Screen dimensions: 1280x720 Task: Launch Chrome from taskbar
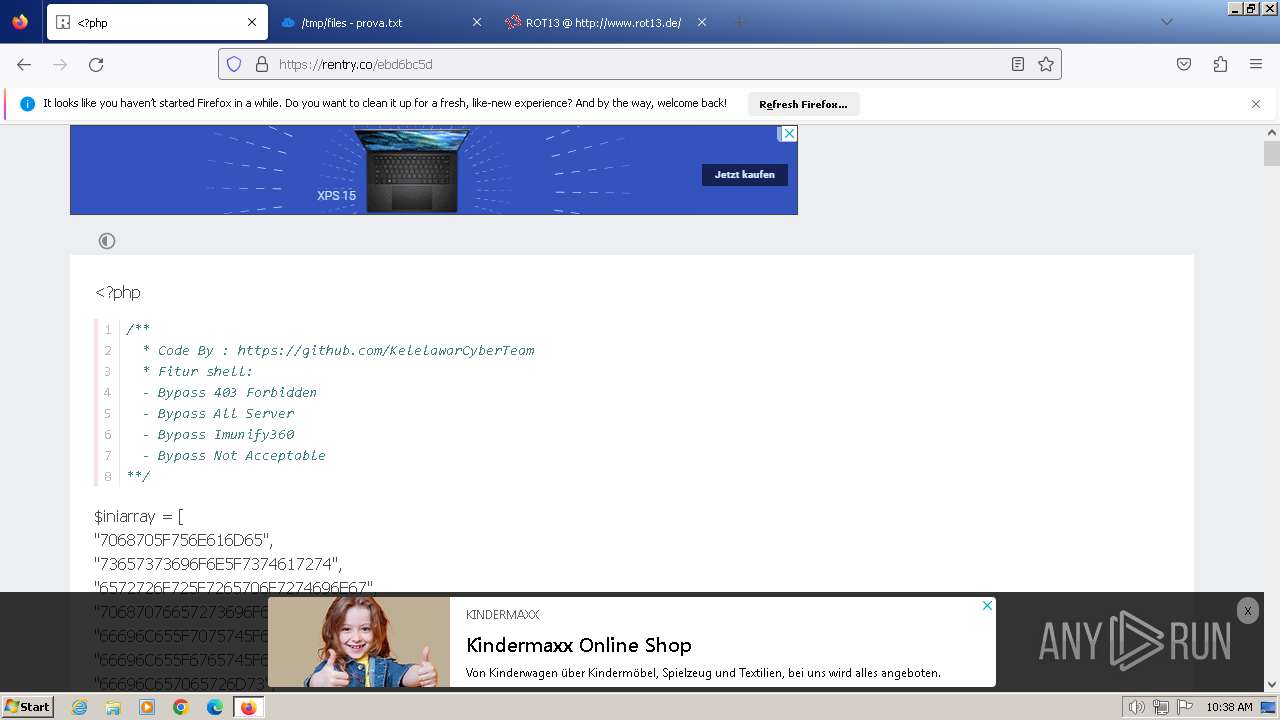coord(181,707)
